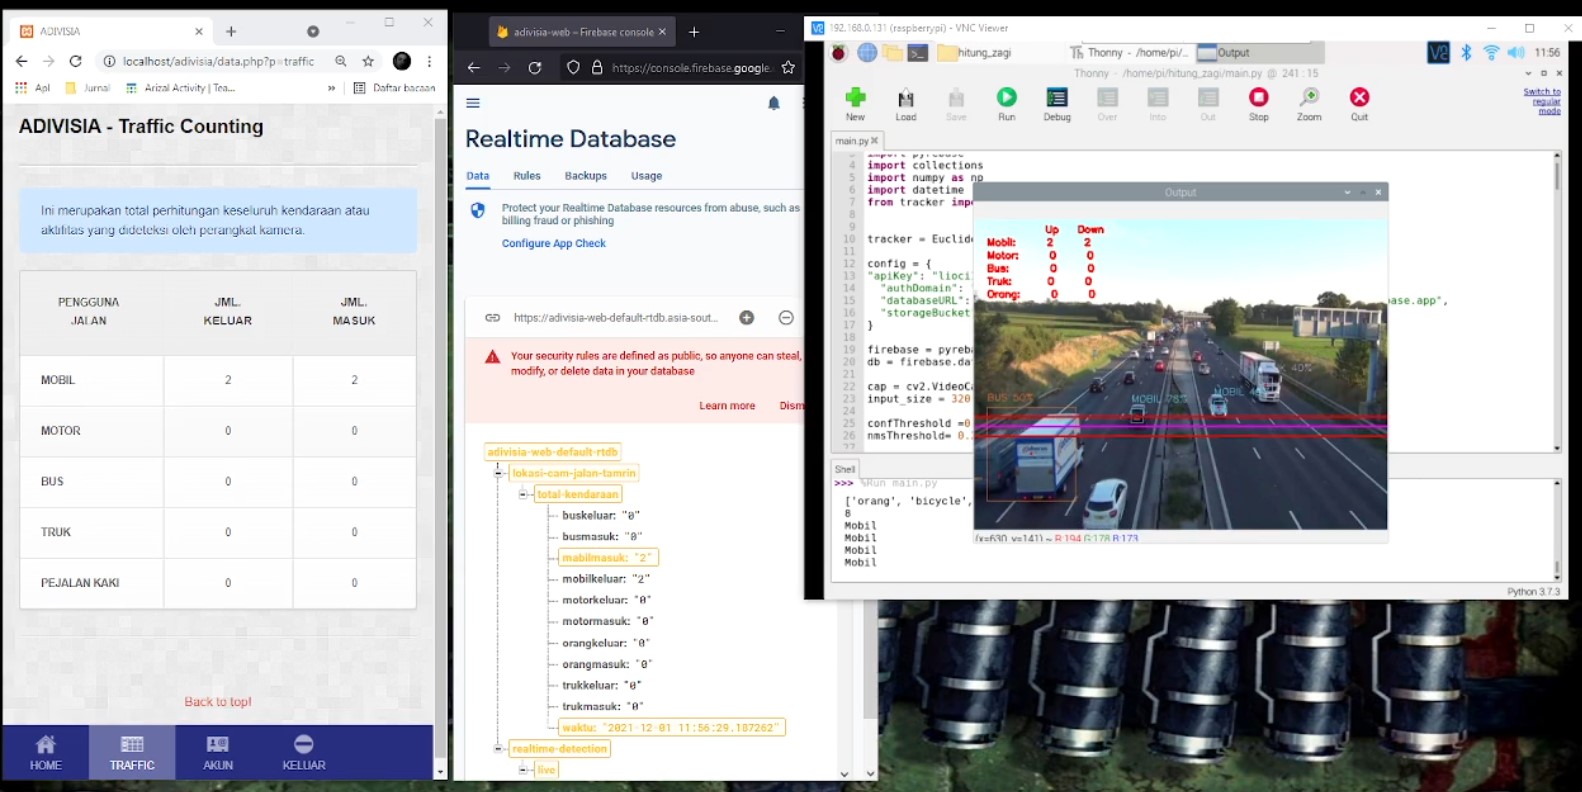Open the Firebase hamburger menu
1582x792 pixels.
tap(473, 103)
